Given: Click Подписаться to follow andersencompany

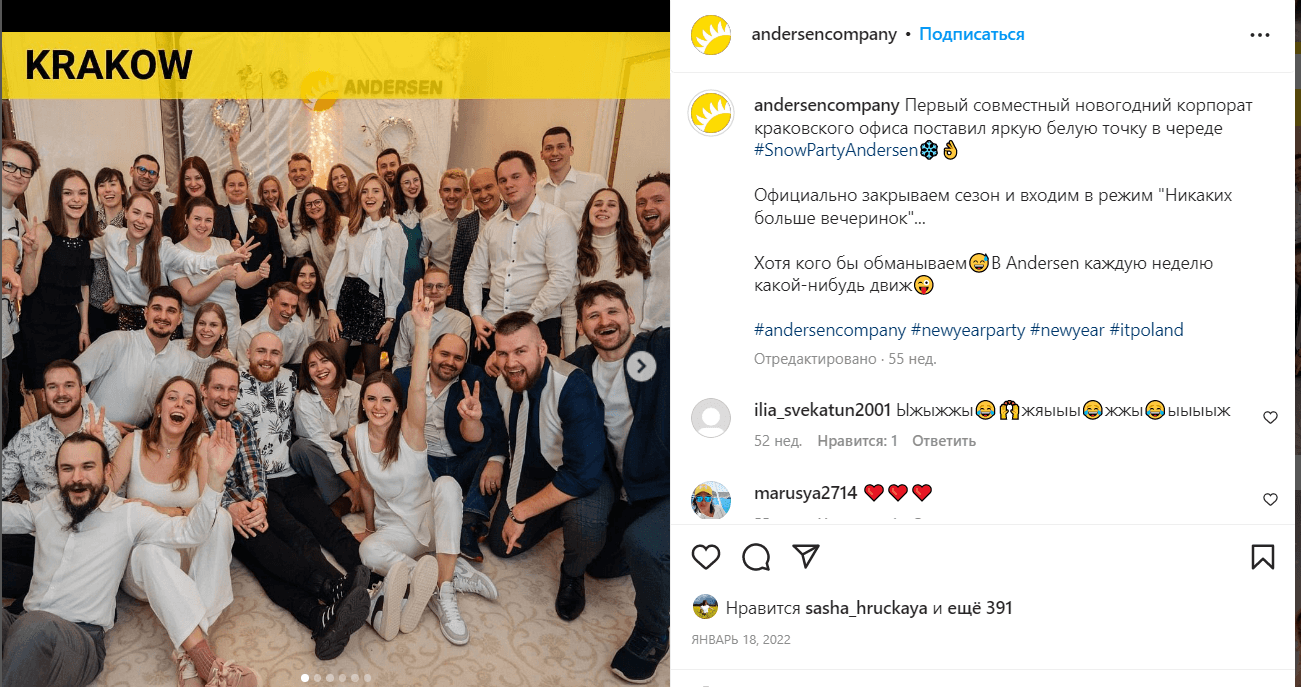Looking at the screenshot, I should [x=971, y=34].
